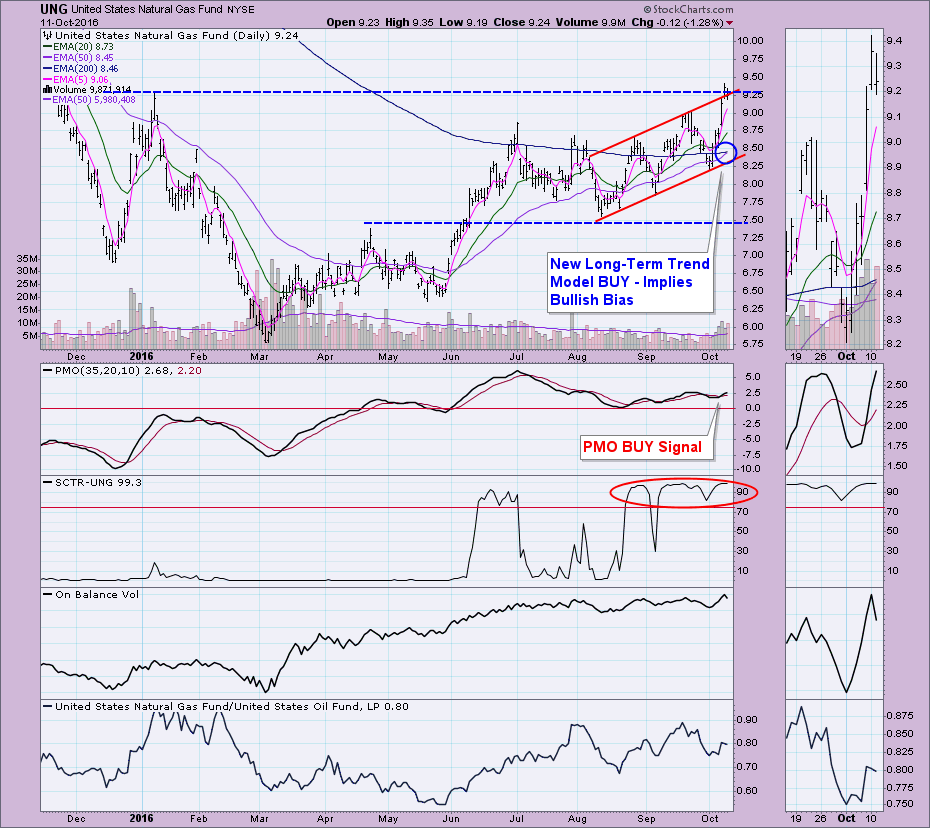This screenshot has height=828, width=930.
Task: Click the EMA(50) 8.45 legend entry
Action: click(x=78, y=58)
